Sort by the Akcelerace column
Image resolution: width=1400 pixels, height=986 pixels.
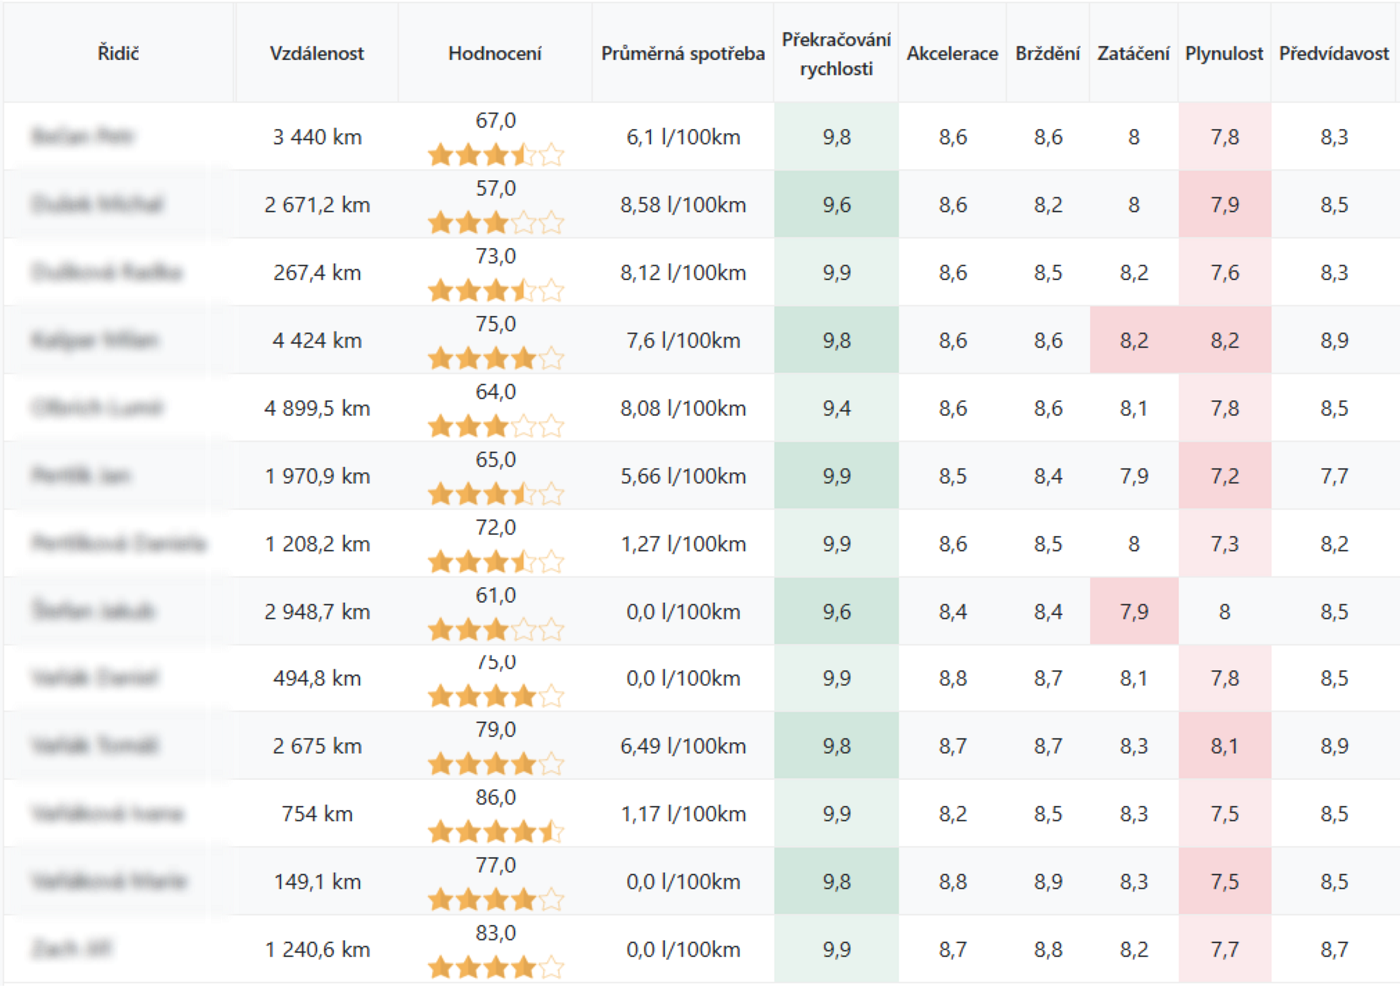(x=952, y=53)
